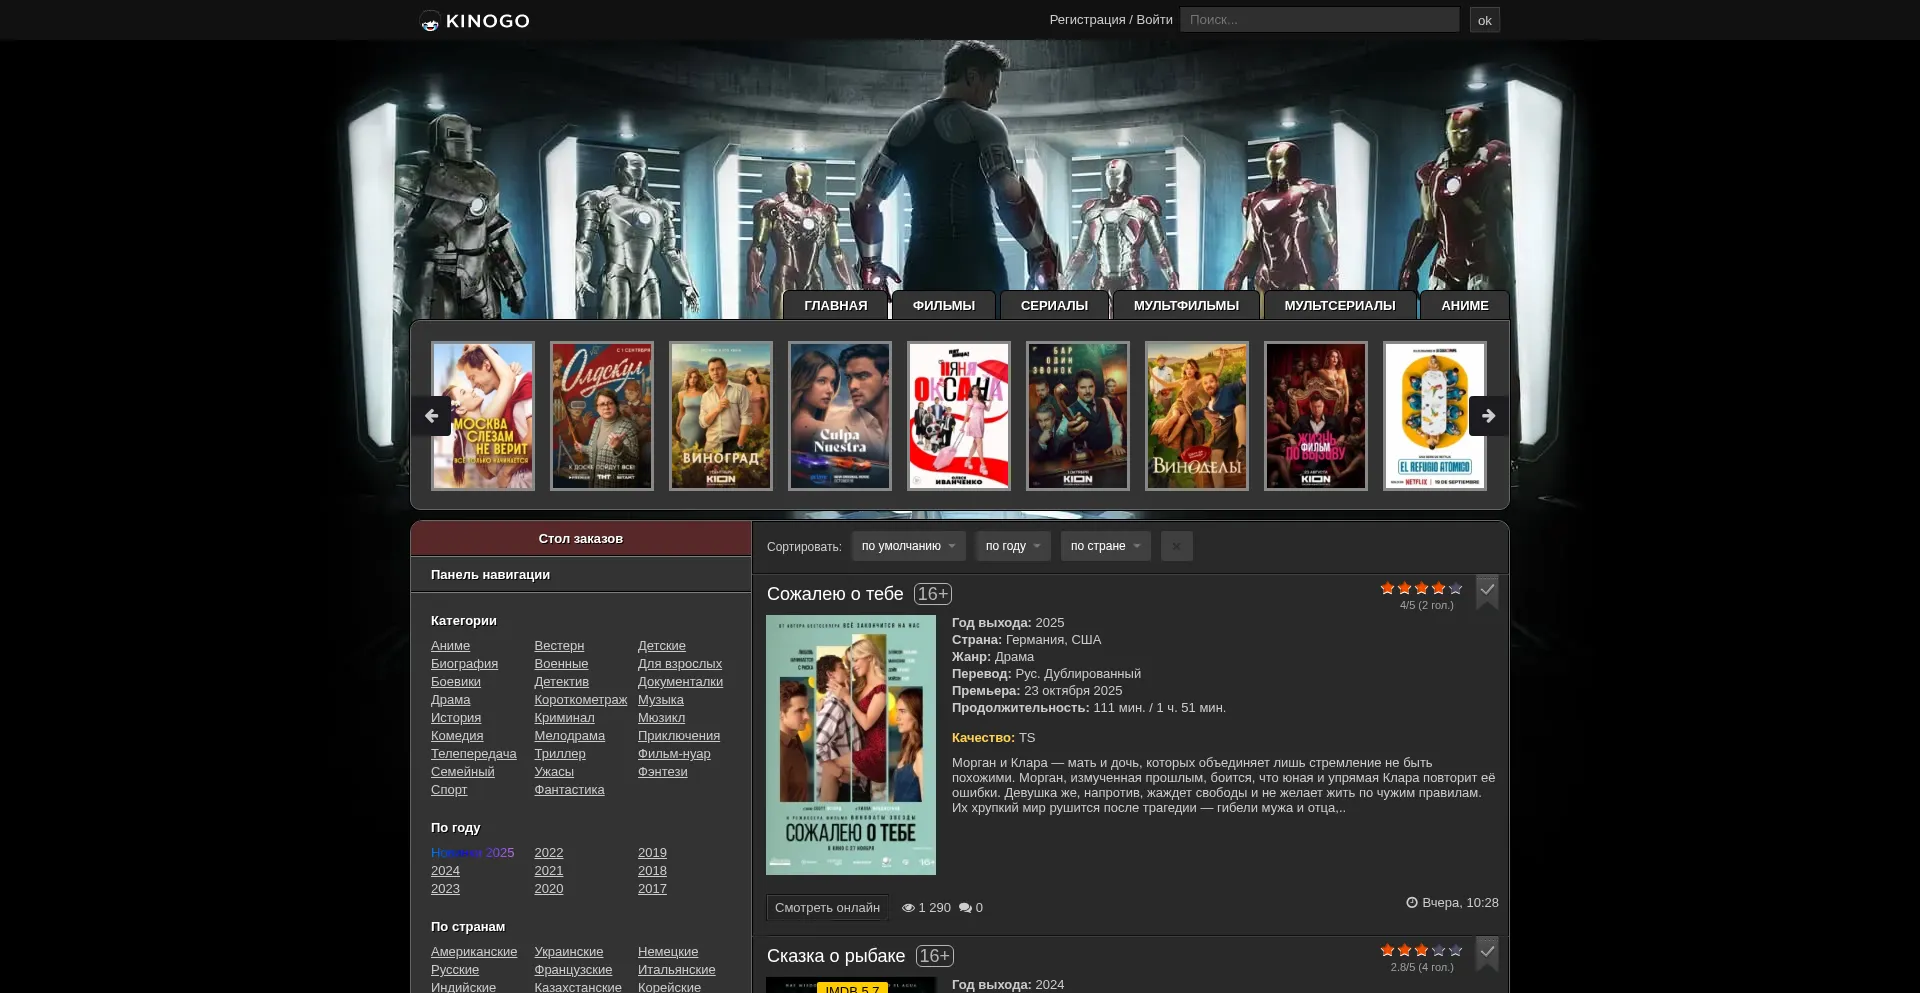Open the El Refugio Atomico poster

coord(1435,416)
